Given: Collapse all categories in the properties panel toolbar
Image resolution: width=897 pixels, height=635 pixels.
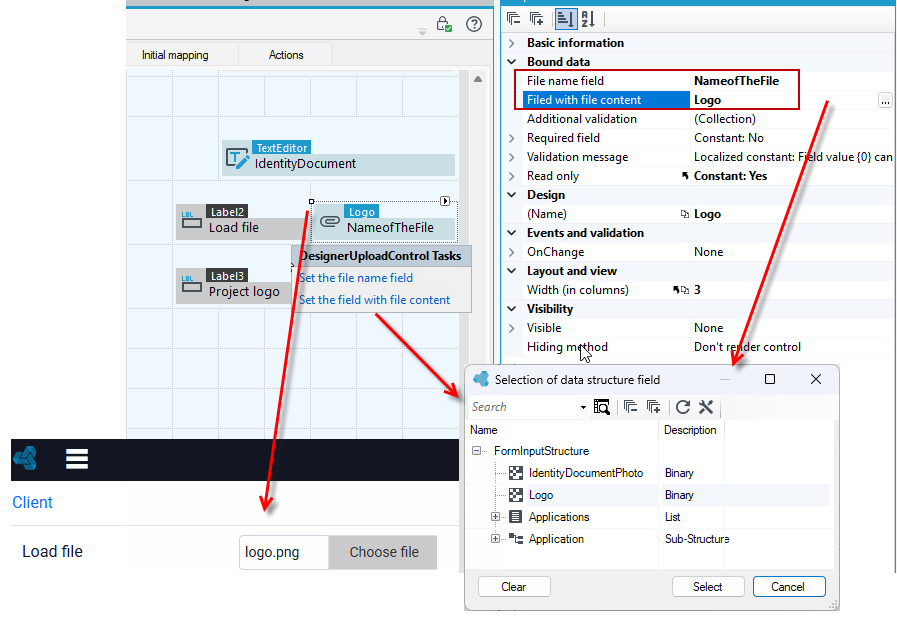Looking at the screenshot, I should [513, 19].
